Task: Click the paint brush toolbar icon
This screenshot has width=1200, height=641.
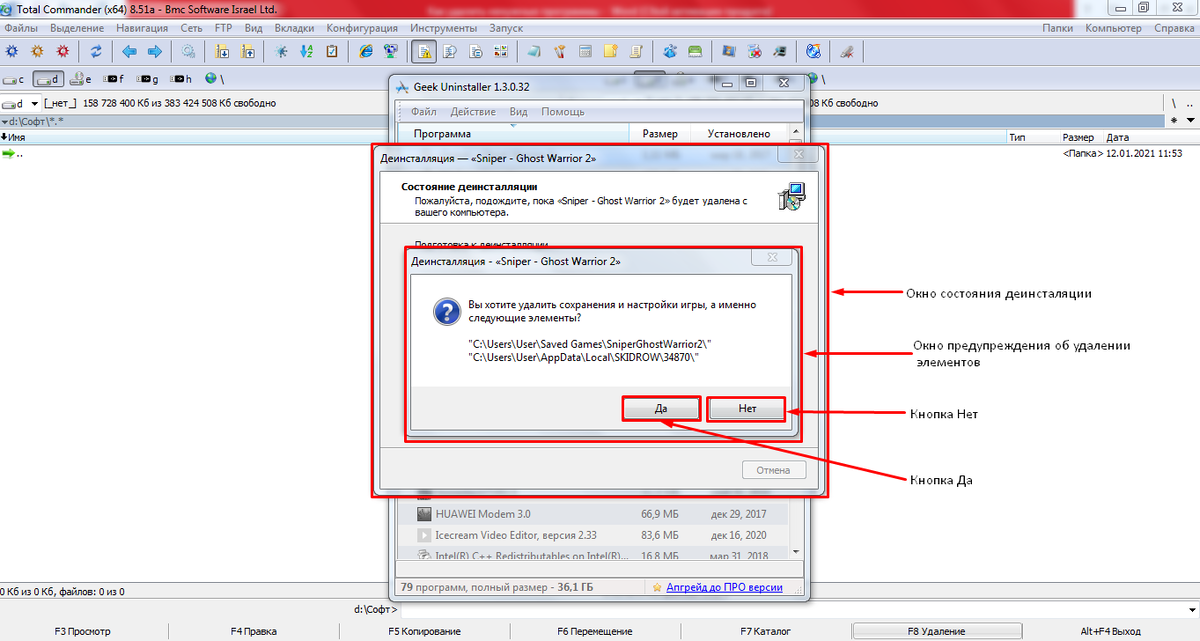Action: click(560, 51)
